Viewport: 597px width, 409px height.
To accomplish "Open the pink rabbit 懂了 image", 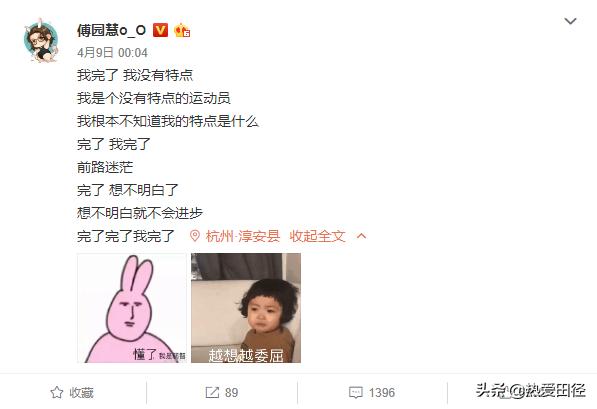I will tap(132, 308).
